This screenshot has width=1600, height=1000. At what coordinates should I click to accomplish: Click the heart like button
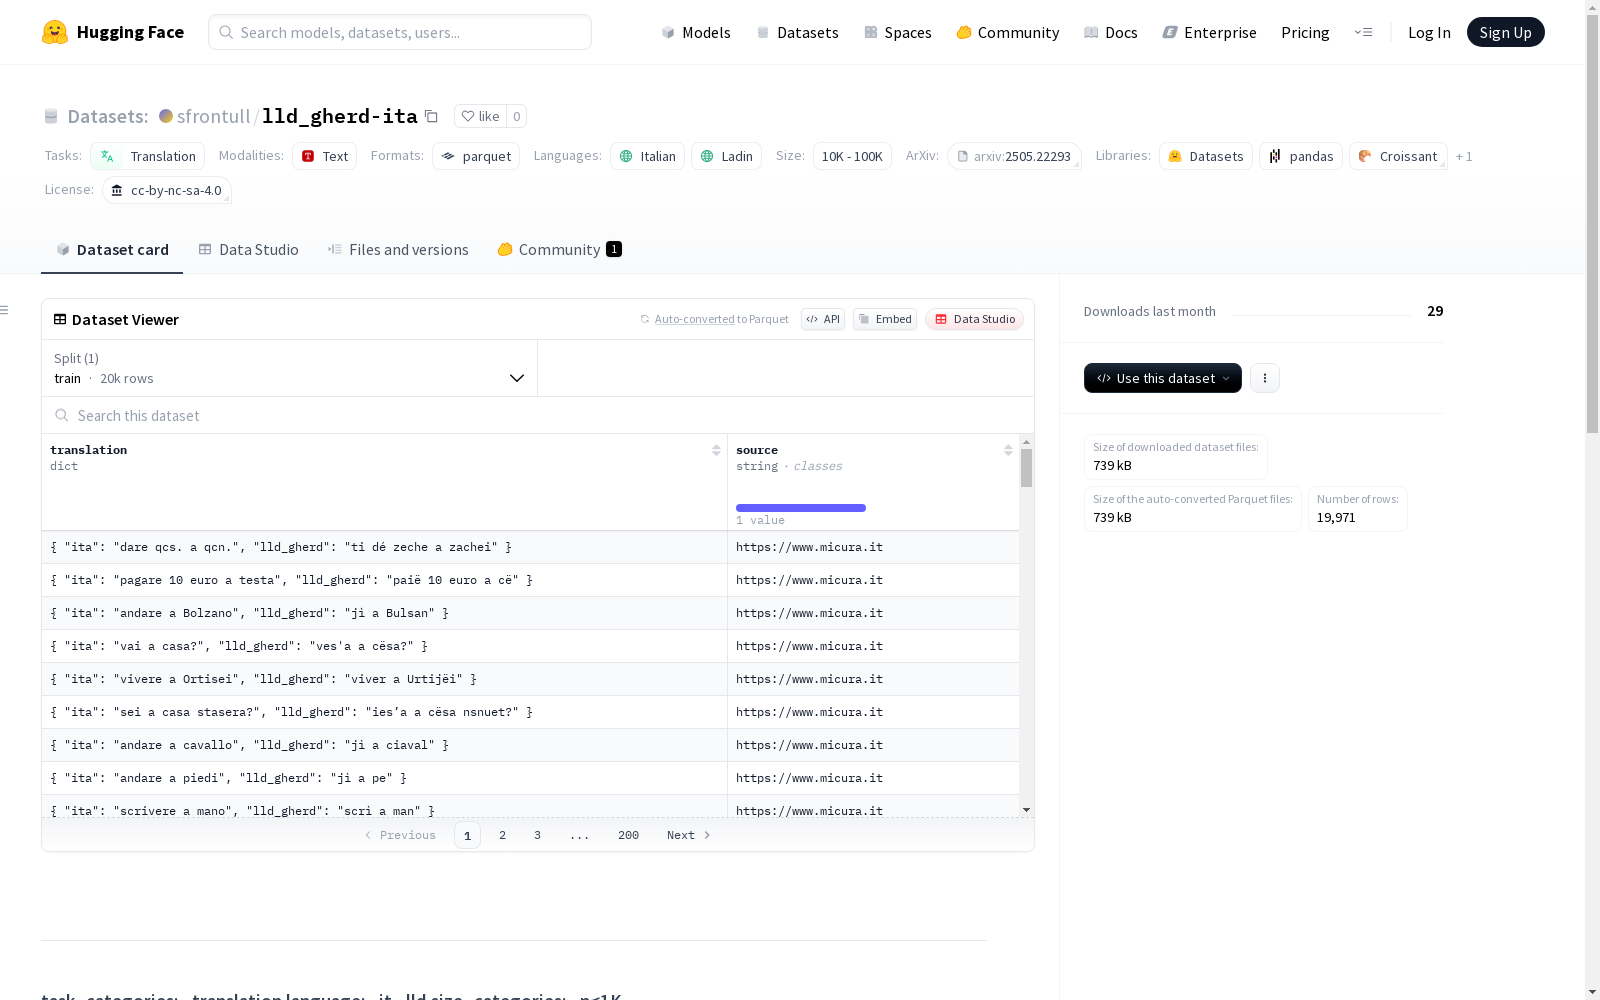pos(480,116)
